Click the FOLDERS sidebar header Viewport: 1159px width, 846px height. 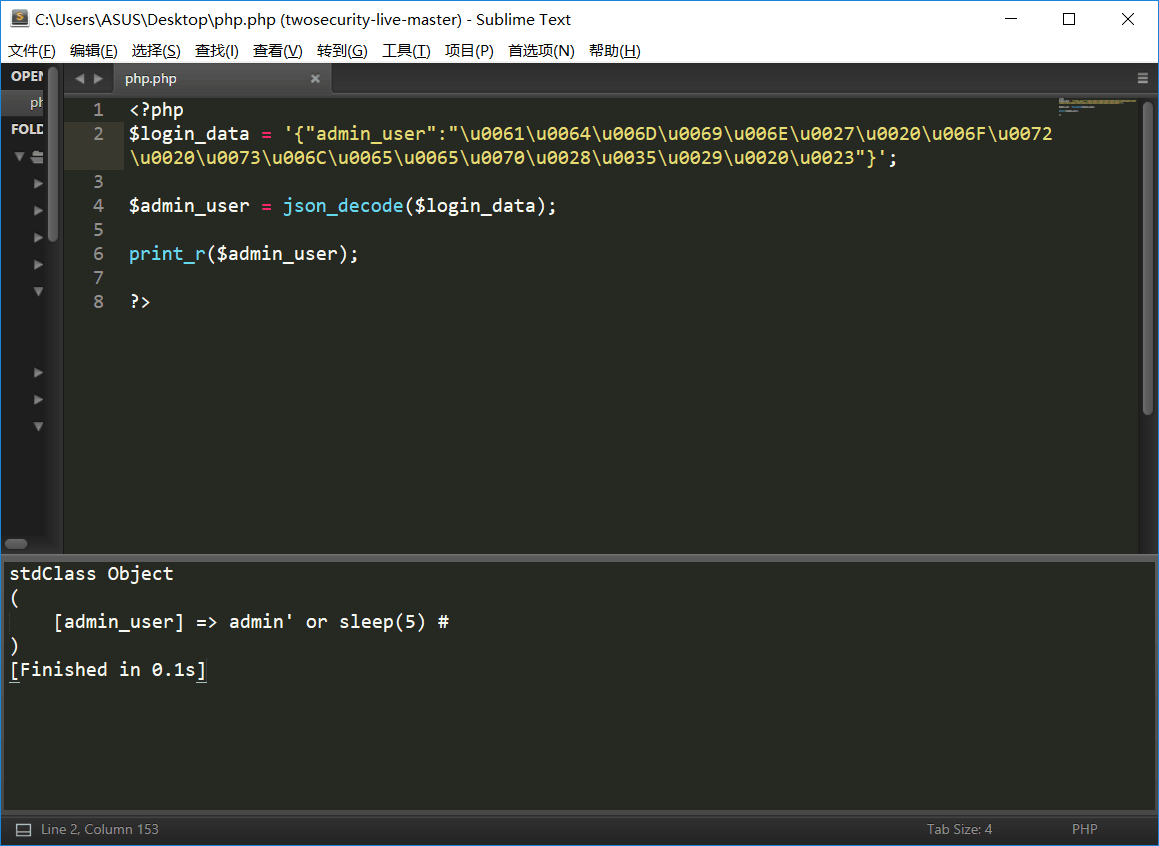27,129
